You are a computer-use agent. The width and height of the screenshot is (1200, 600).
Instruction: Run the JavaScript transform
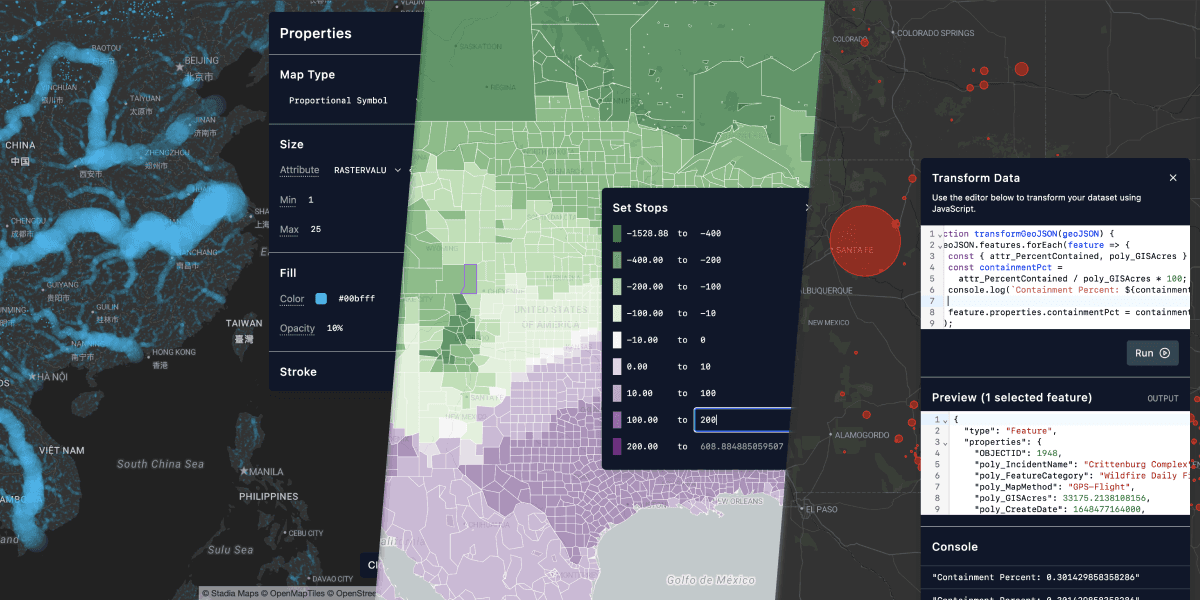click(x=1152, y=353)
